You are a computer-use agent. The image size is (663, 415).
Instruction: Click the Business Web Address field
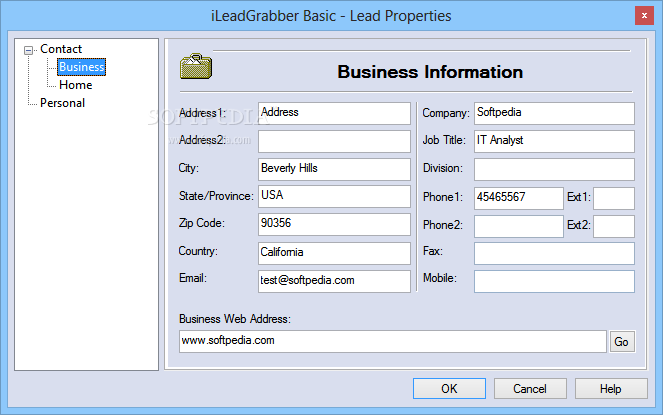click(392, 341)
